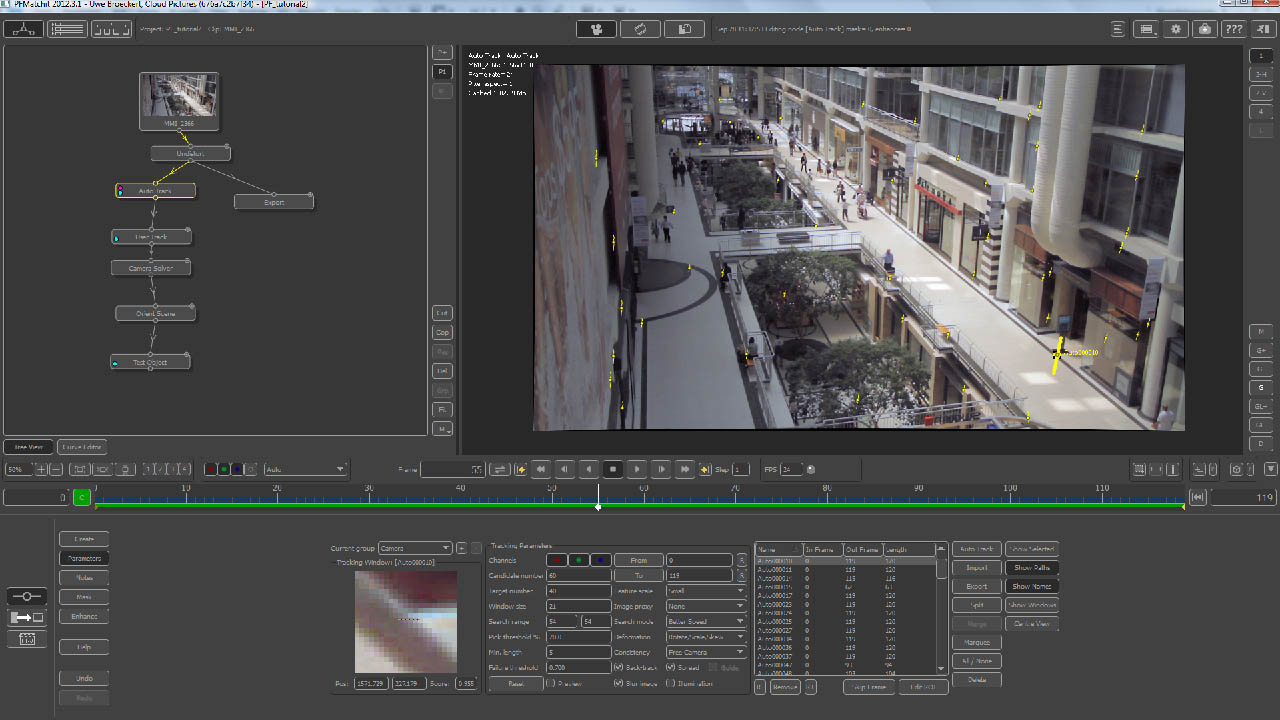The width and height of the screenshot is (1280, 720).
Task: Toggle the Blur image checkbox
Action: coord(618,683)
